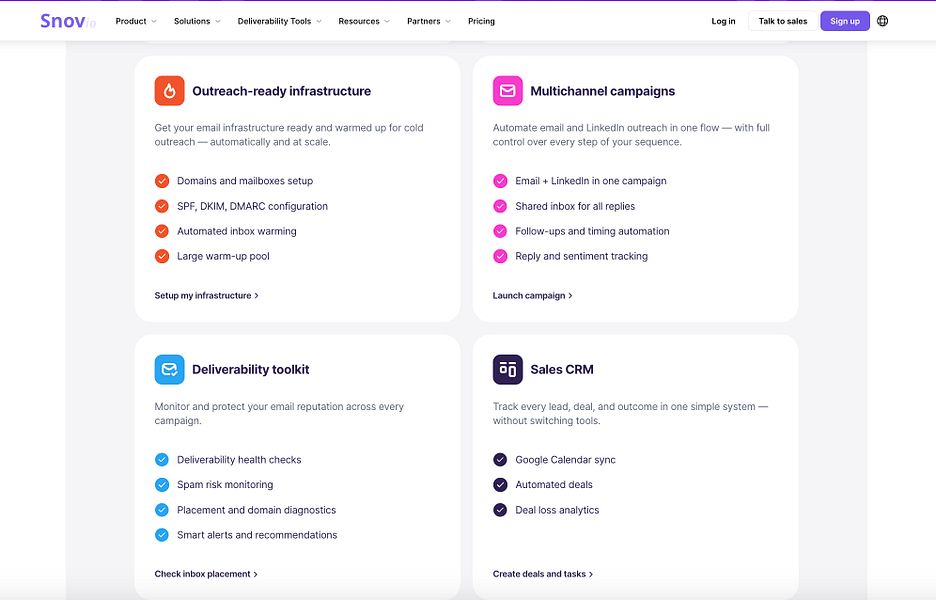The image size is (936, 600).
Task: Click the Talk to sales button
Action: 783,21
